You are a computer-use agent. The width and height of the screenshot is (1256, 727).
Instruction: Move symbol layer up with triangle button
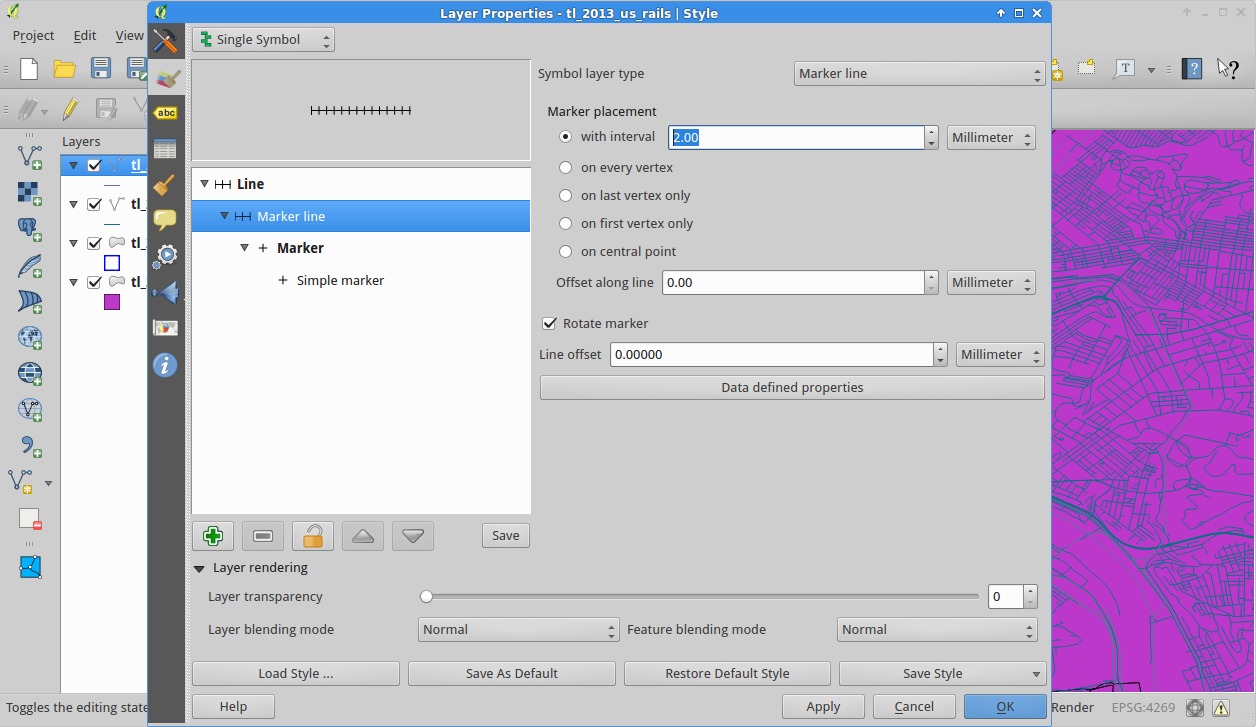tap(363, 536)
